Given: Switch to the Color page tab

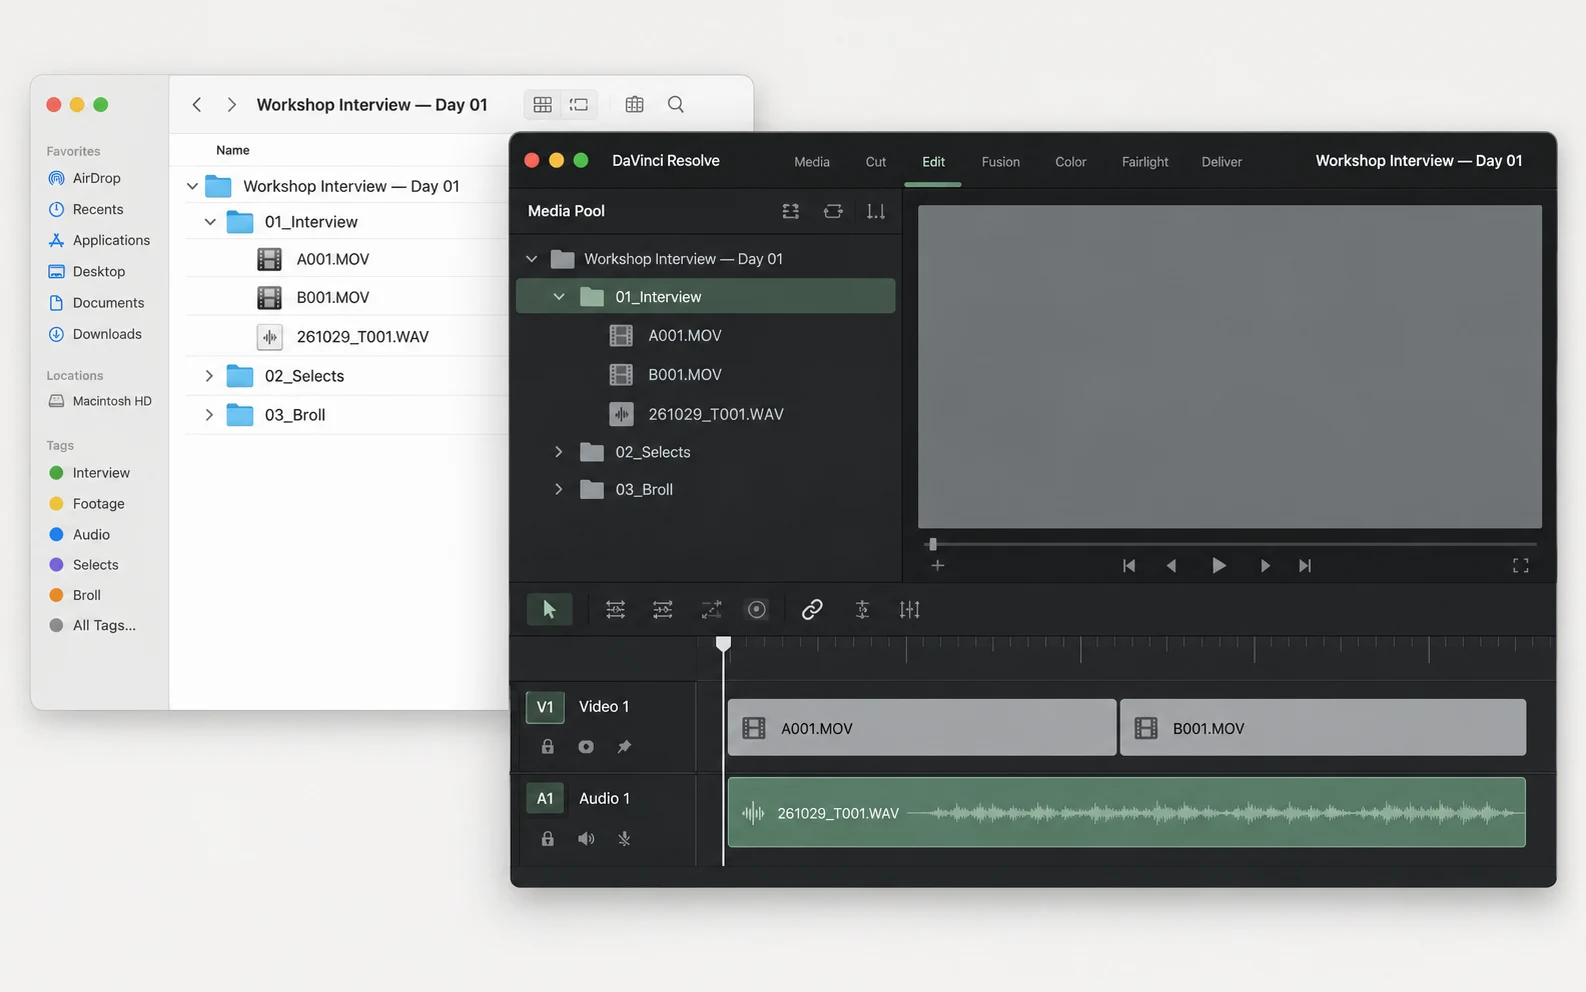Looking at the screenshot, I should [1070, 162].
